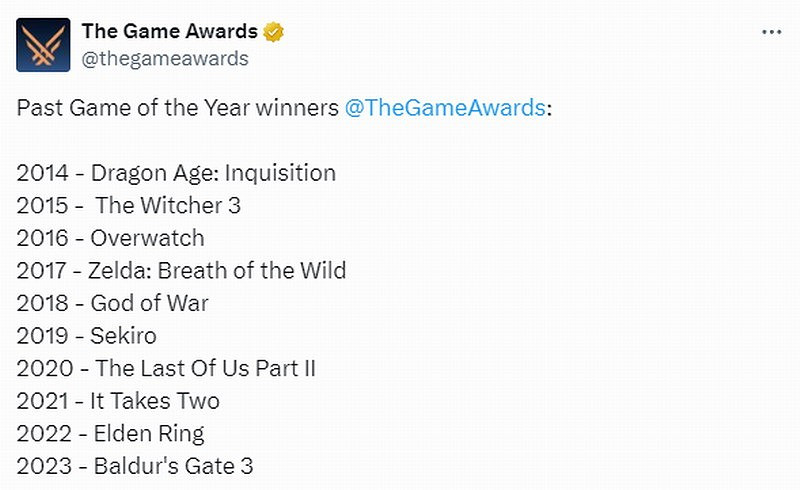Screen dimensions: 800x490
Task: Follow the blue @TheGameAwards mention link
Action: [x=445, y=109]
